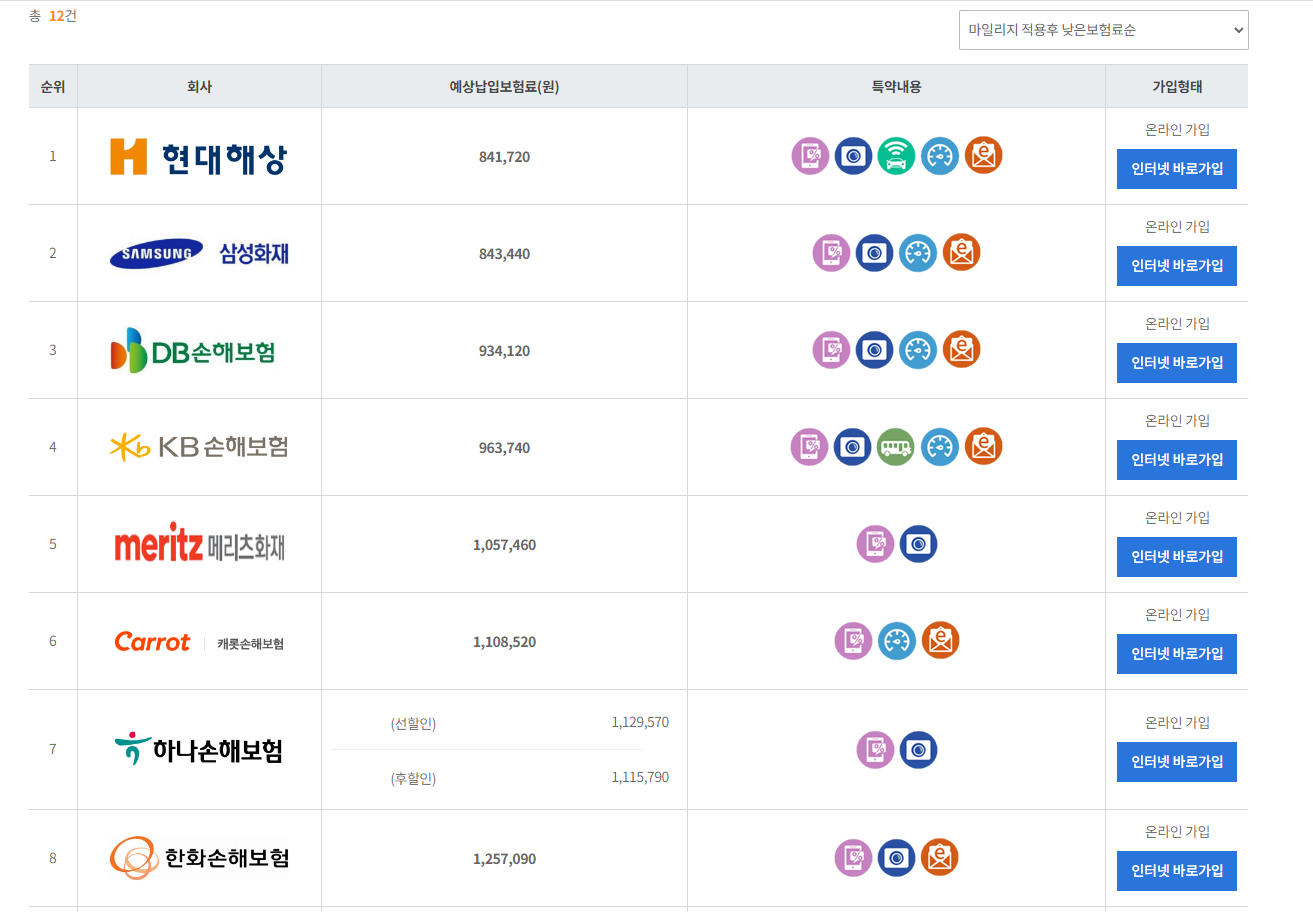Click the 순위 column header

tap(53, 86)
